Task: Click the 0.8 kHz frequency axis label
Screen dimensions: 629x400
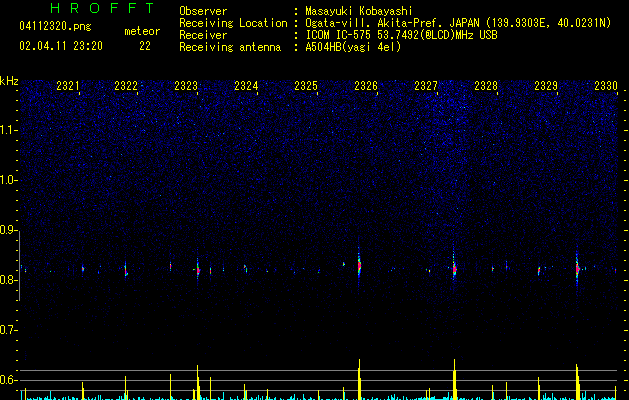Action: pos(9,280)
